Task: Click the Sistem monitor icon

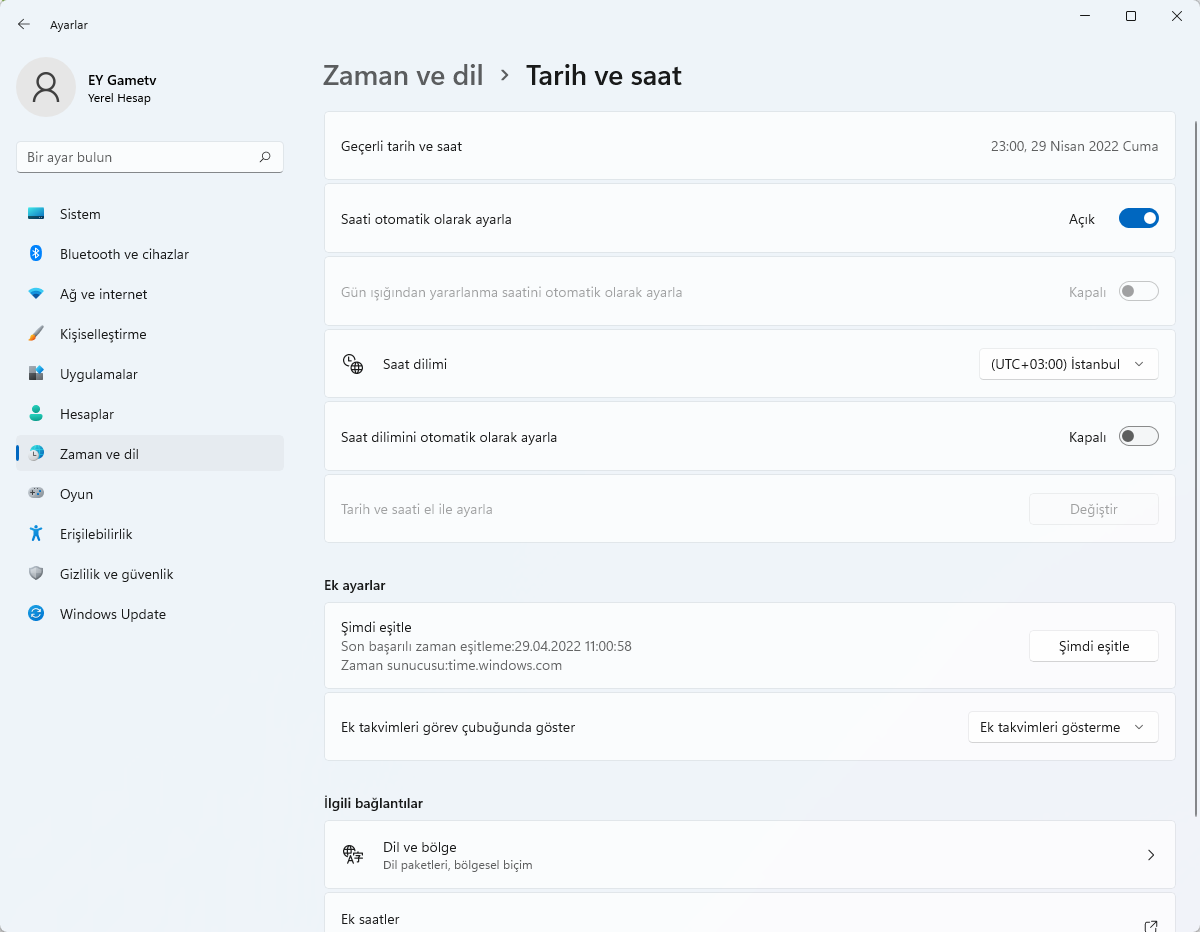Action: (x=36, y=214)
